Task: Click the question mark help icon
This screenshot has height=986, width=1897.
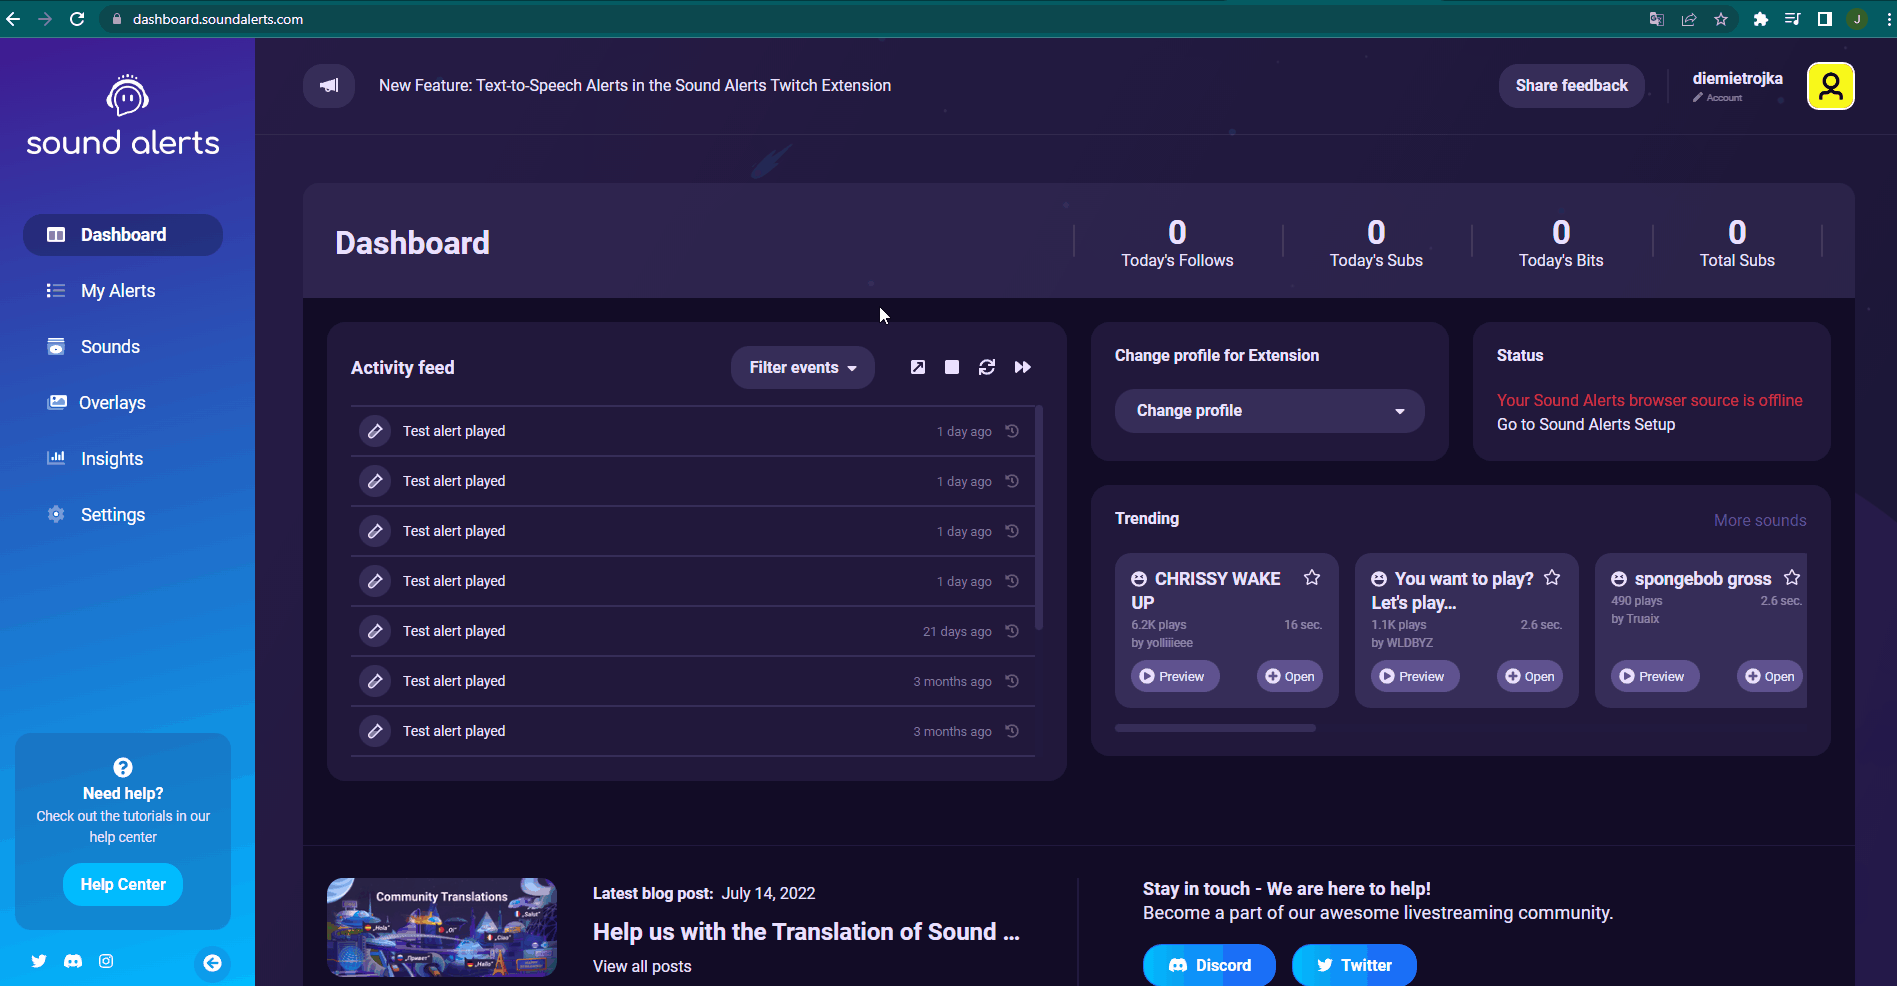Action: [x=123, y=767]
